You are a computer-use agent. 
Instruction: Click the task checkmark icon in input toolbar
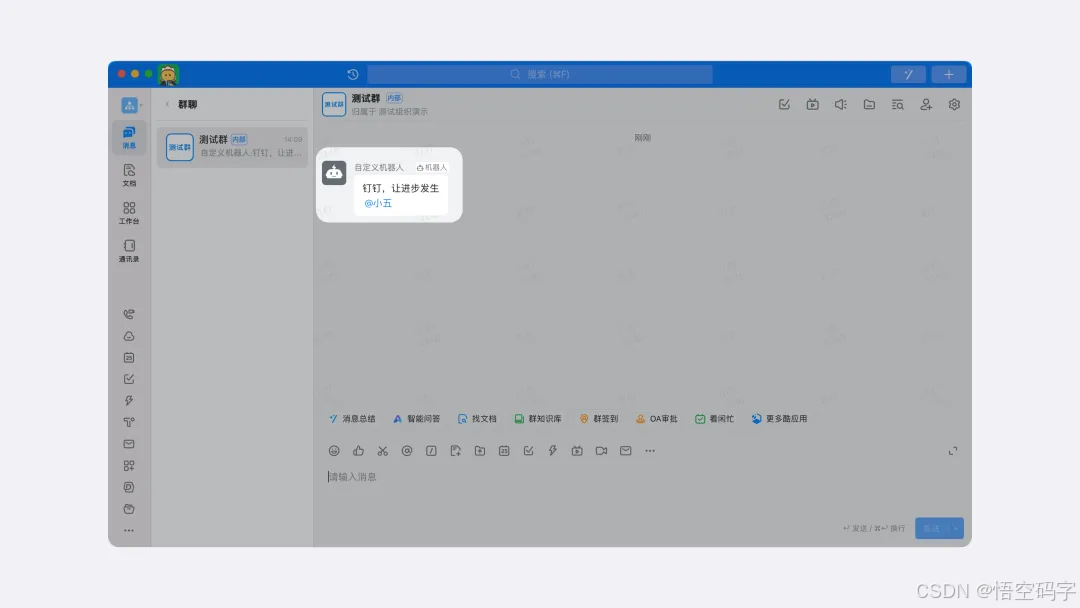[x=528, y=451]
